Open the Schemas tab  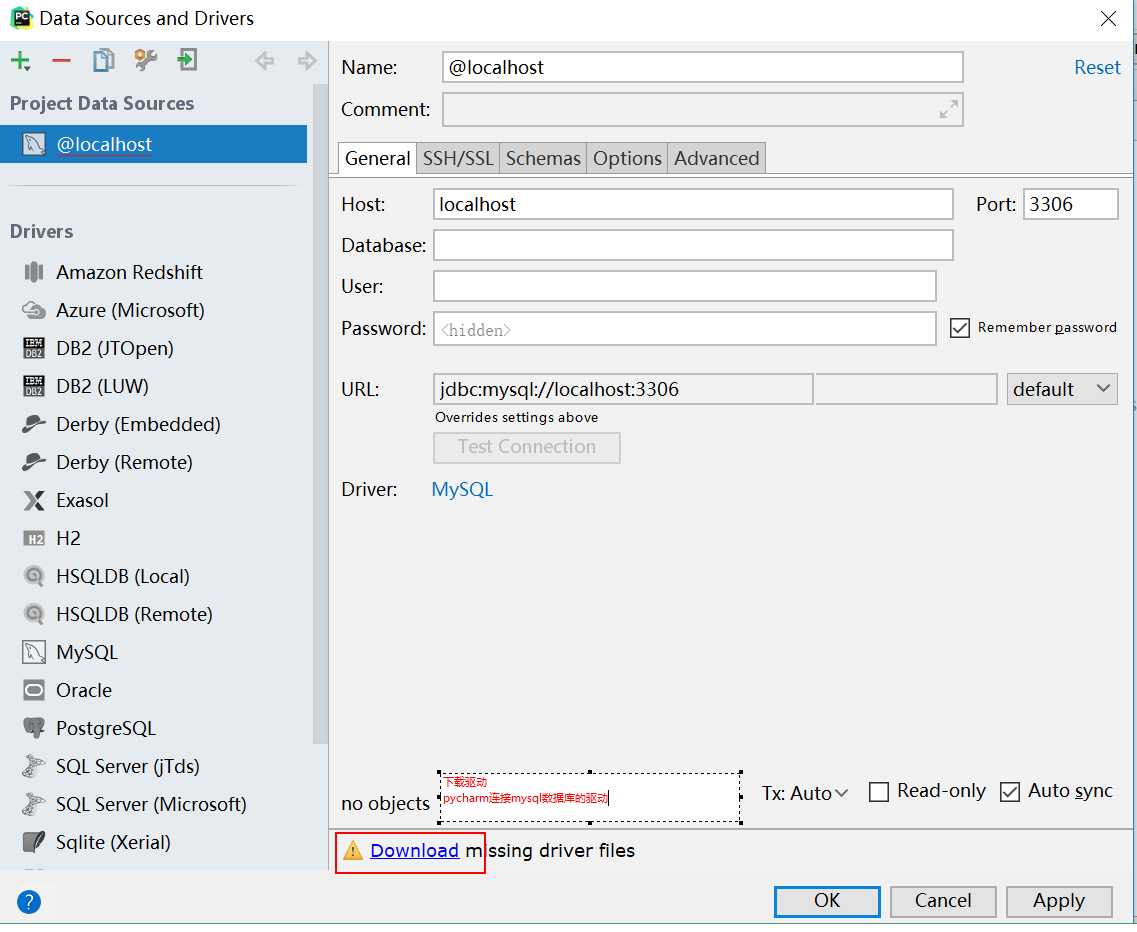[x=543, y=159]
